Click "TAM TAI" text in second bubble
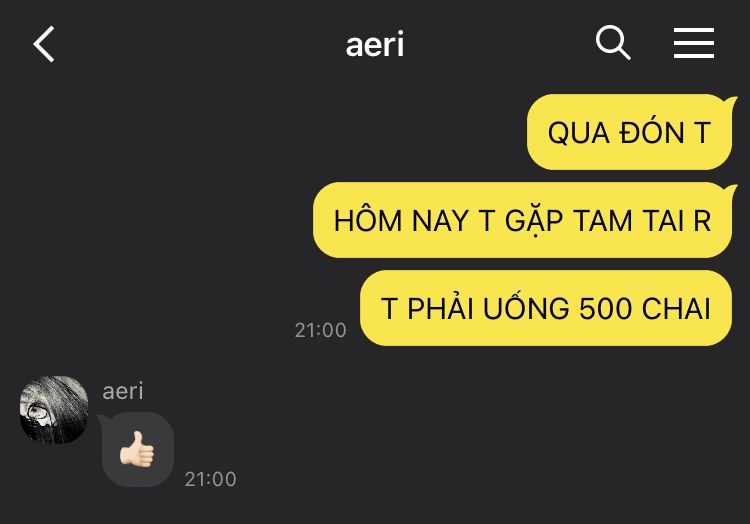Image resolution: width=750 pixels, height=524 pixels. click(629, 221)
